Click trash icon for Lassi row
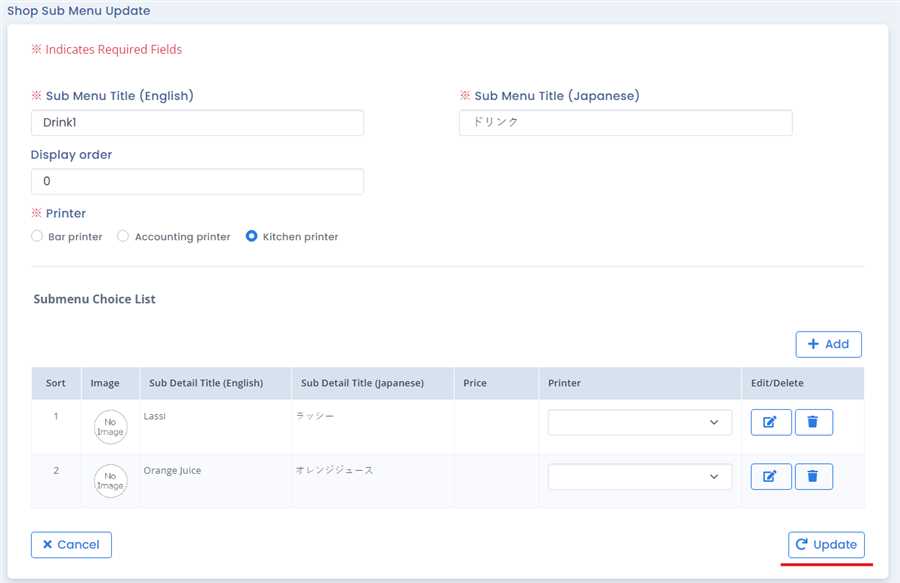 click(x=813, y=422)
